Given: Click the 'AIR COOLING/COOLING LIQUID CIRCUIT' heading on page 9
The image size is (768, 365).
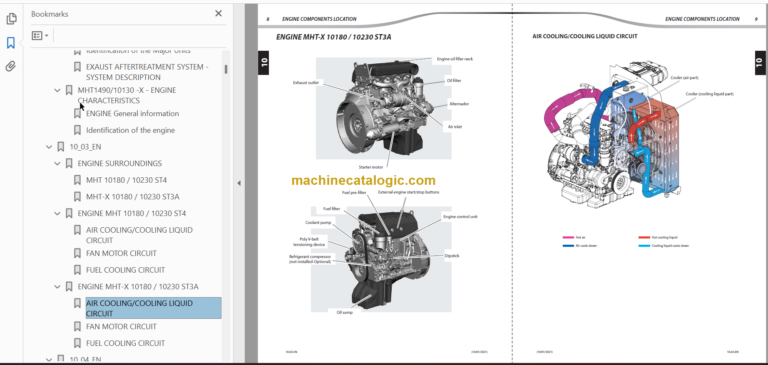Looking at the screenshot, I should coord(585,36).
